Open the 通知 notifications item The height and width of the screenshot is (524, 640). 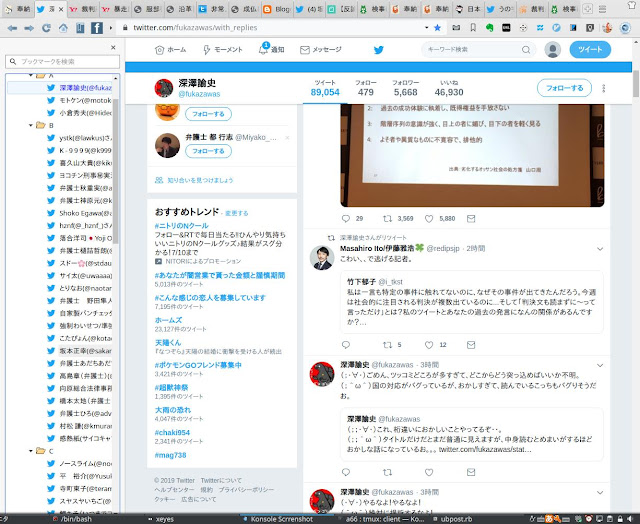click(x=271, y=49)
